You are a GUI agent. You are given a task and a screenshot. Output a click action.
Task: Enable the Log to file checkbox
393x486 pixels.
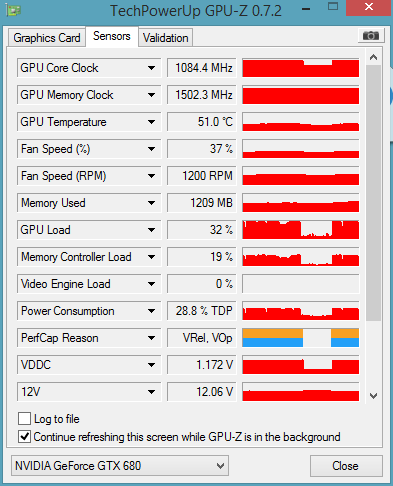point(24,419)
